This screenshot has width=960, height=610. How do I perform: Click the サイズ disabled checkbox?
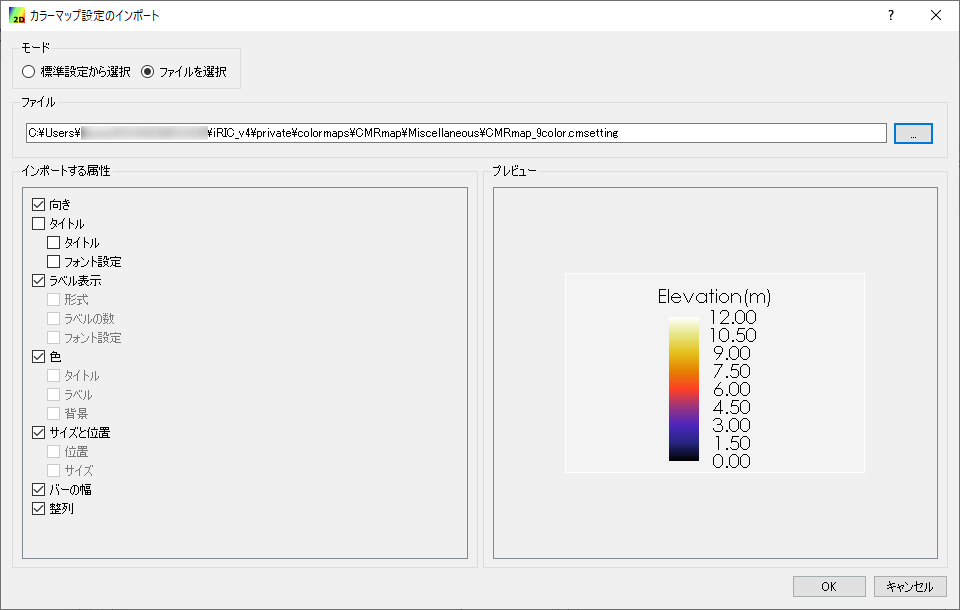54,470
